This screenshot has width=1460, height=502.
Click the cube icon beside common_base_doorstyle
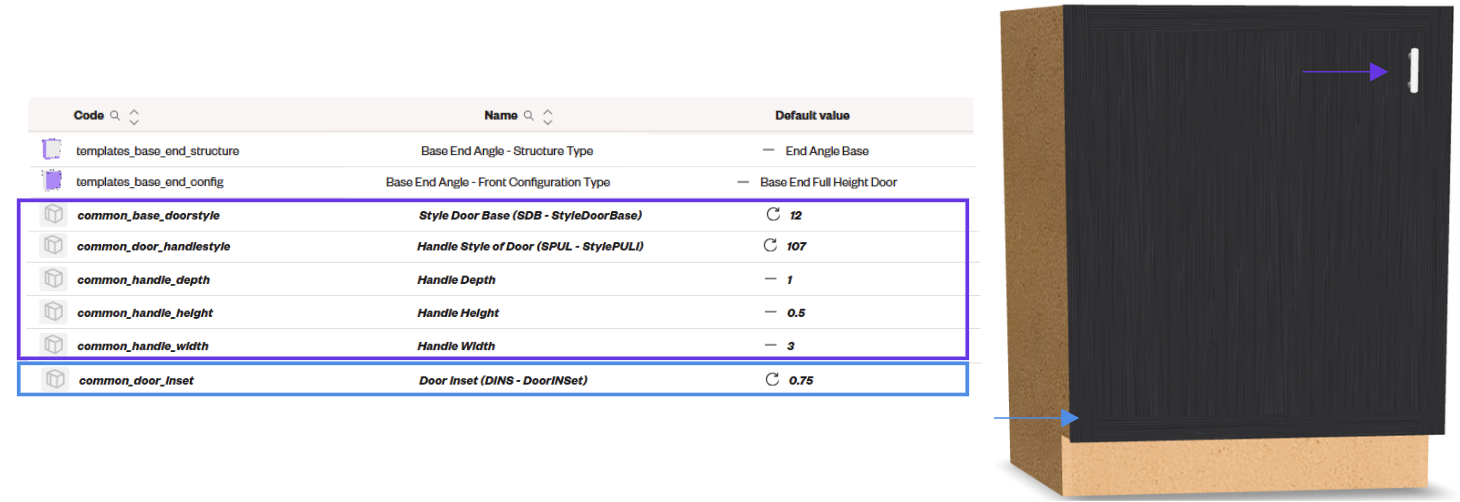click(55, 214)
